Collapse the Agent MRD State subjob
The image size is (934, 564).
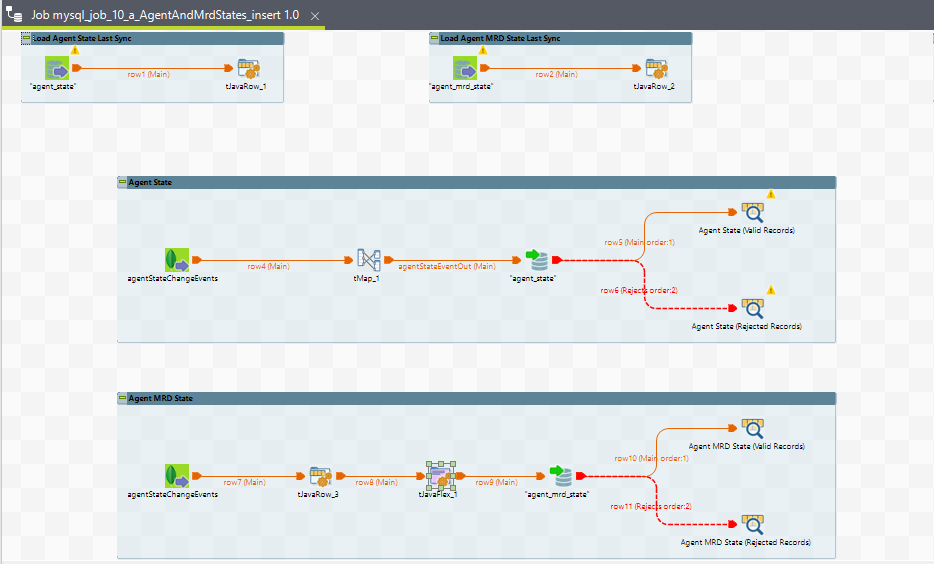coord(122,398)
